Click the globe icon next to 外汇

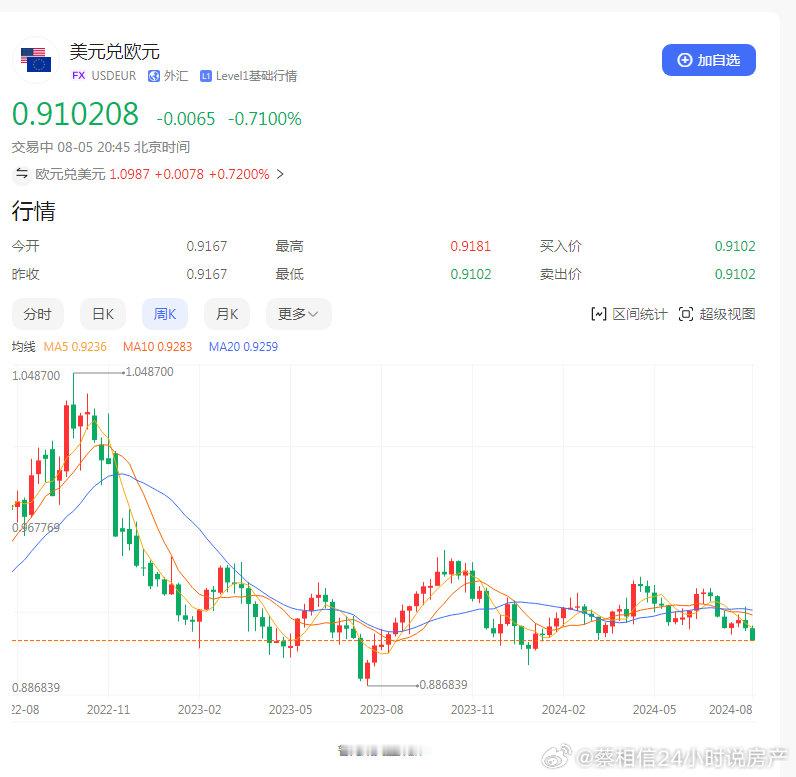click(x=154, y=76)
